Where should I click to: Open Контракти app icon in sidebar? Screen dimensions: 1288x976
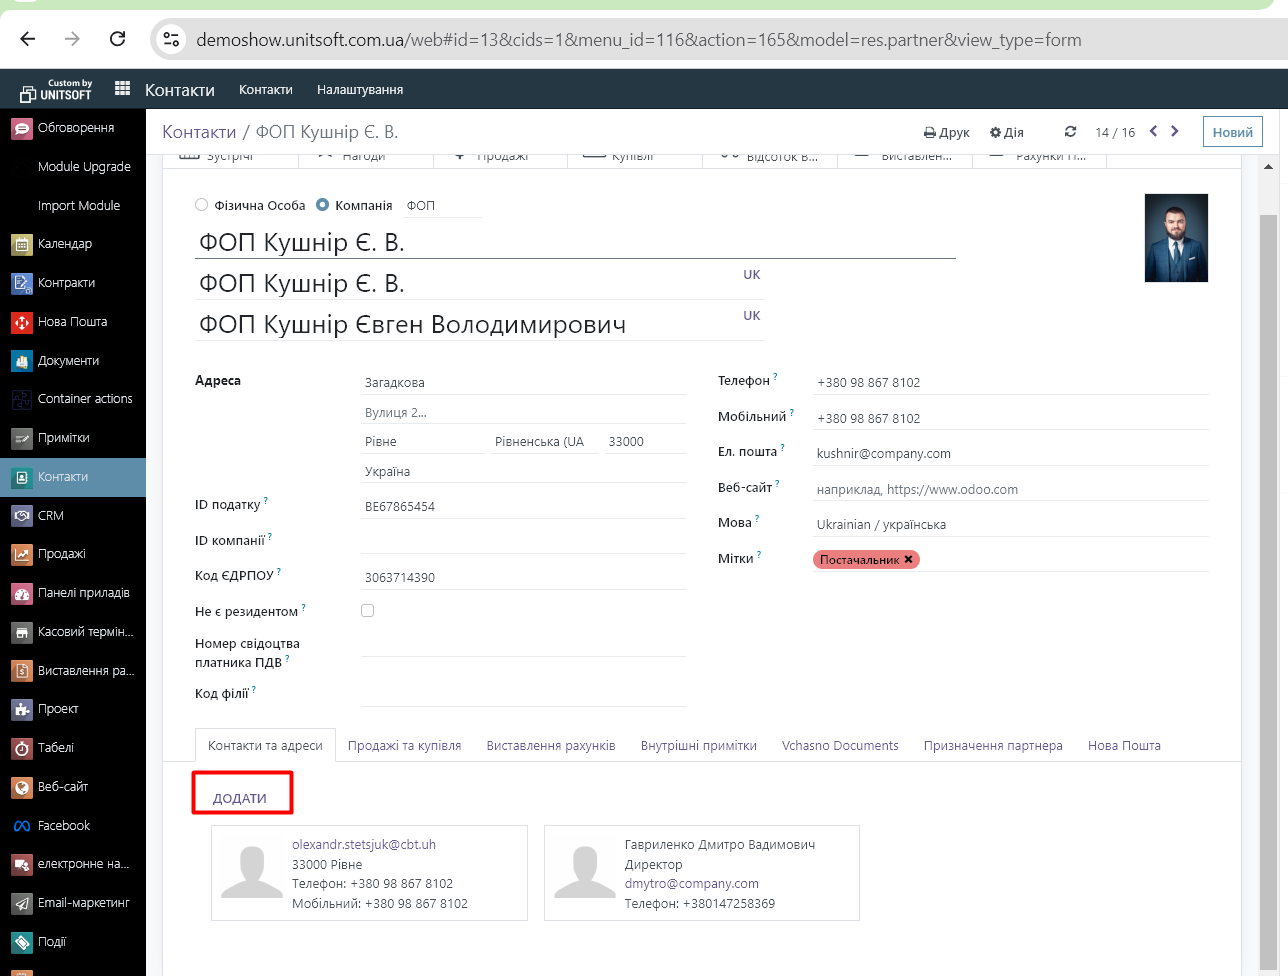[x=22, y=283]
